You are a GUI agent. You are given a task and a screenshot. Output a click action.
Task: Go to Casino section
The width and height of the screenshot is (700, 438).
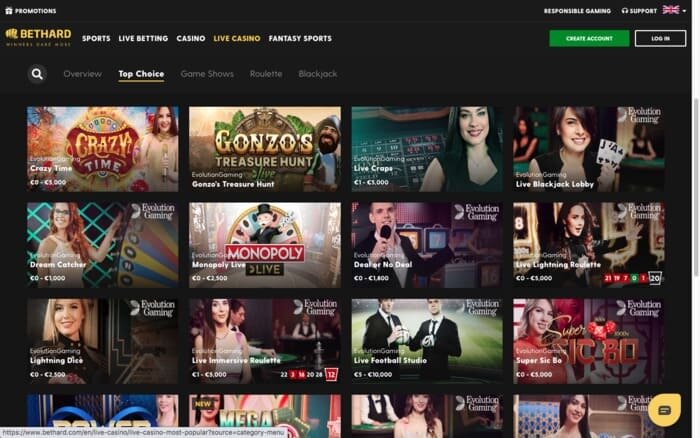click(191, 38)
